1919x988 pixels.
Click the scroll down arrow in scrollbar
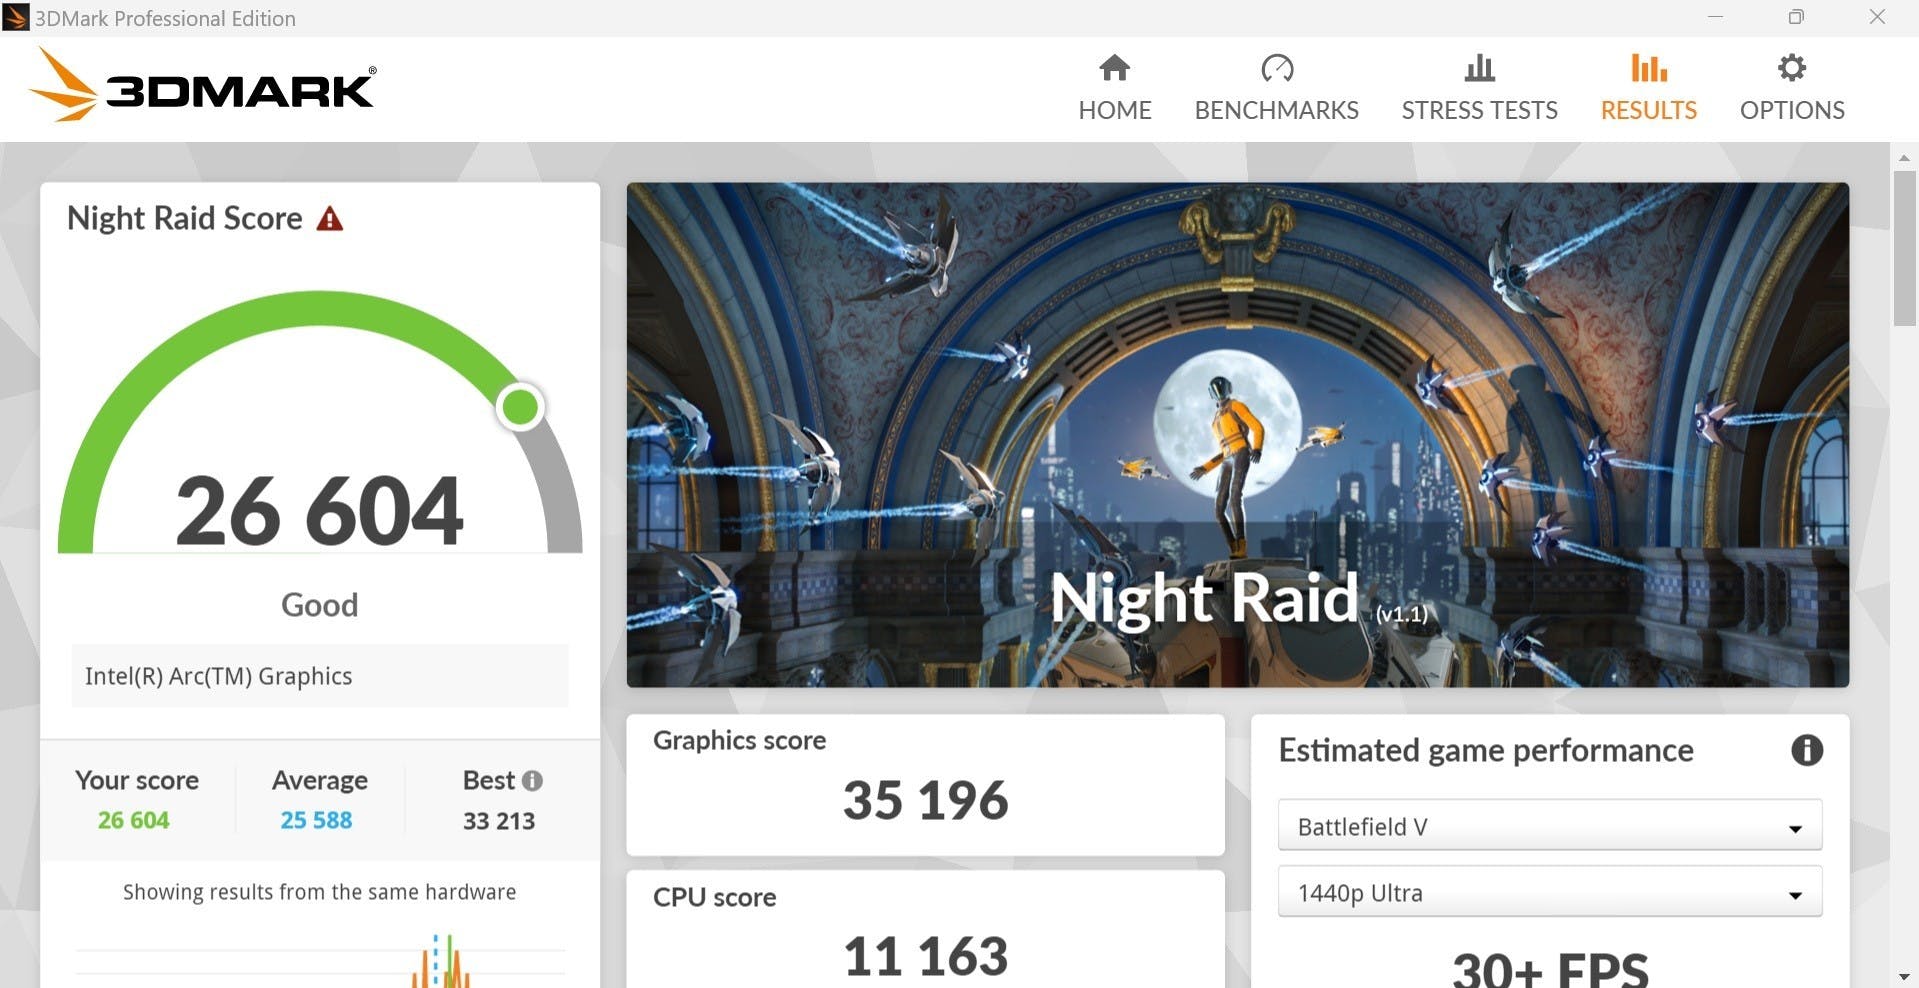[1904, 976]
